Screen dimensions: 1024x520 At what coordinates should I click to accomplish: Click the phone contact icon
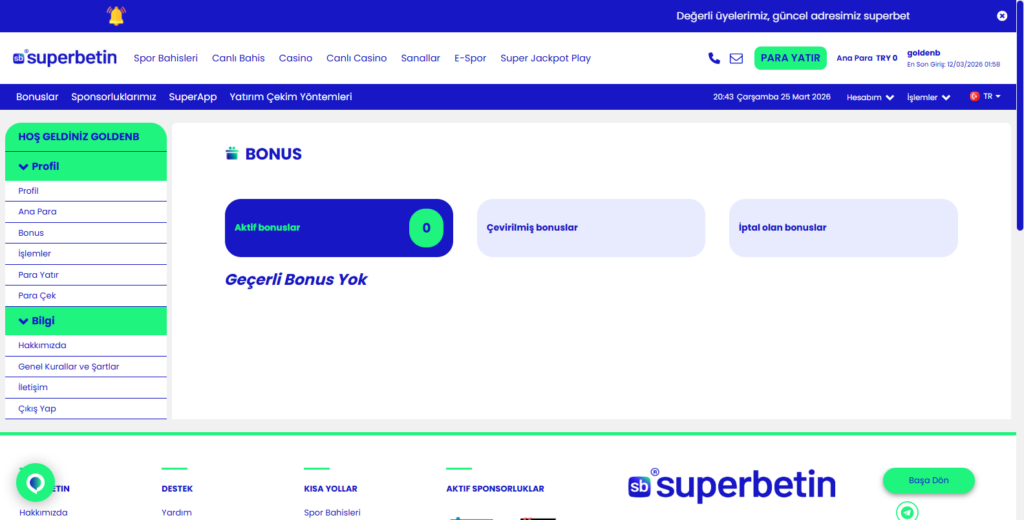[x=714, y=58]
